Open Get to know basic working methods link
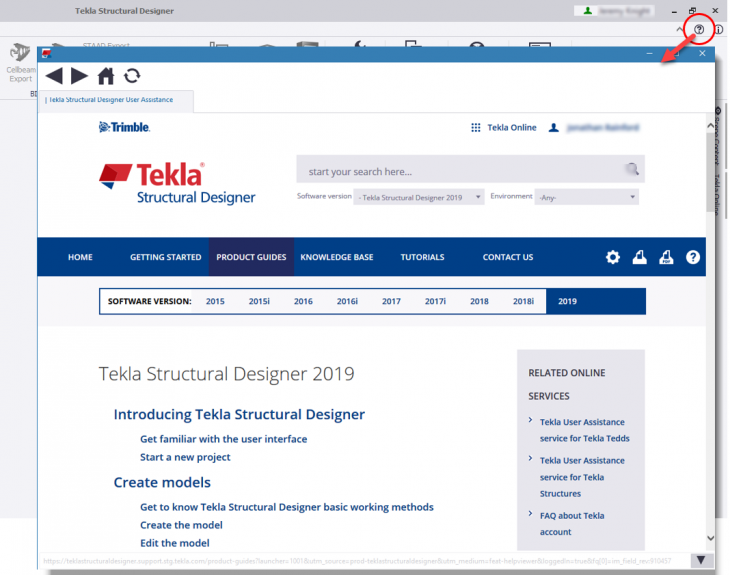The height and width of the screenshot is (575, 730). tap(287, 507)
